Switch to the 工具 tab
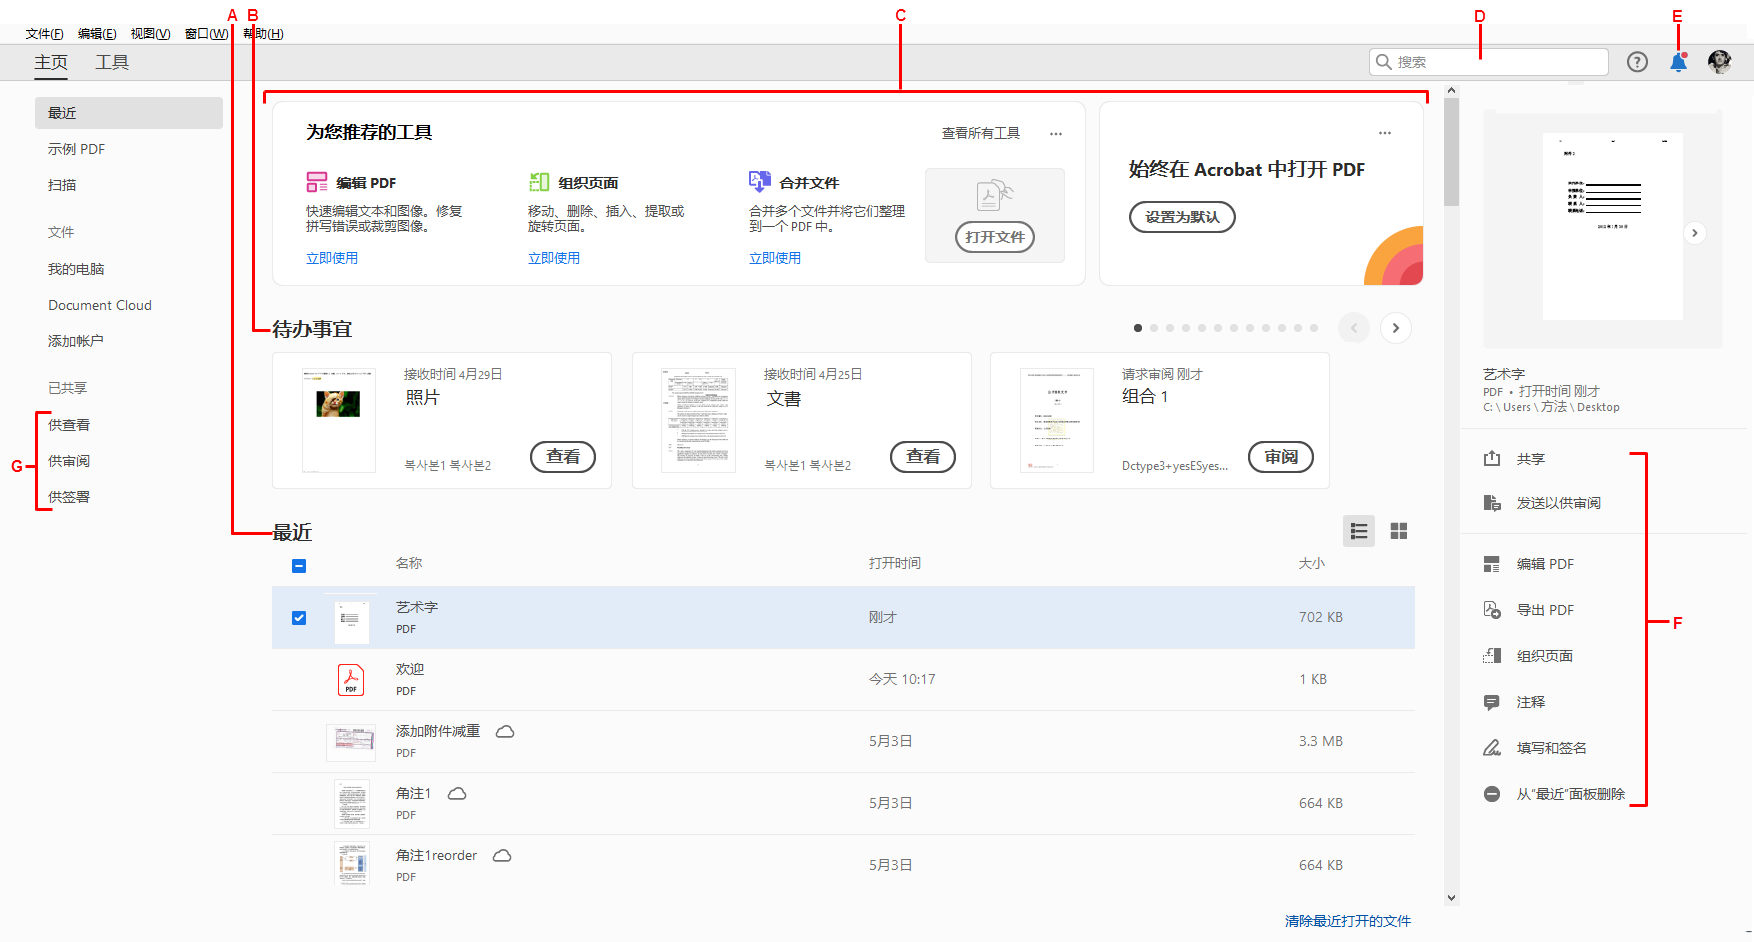This screenshot has width=1754, height=942. [112, 62]
